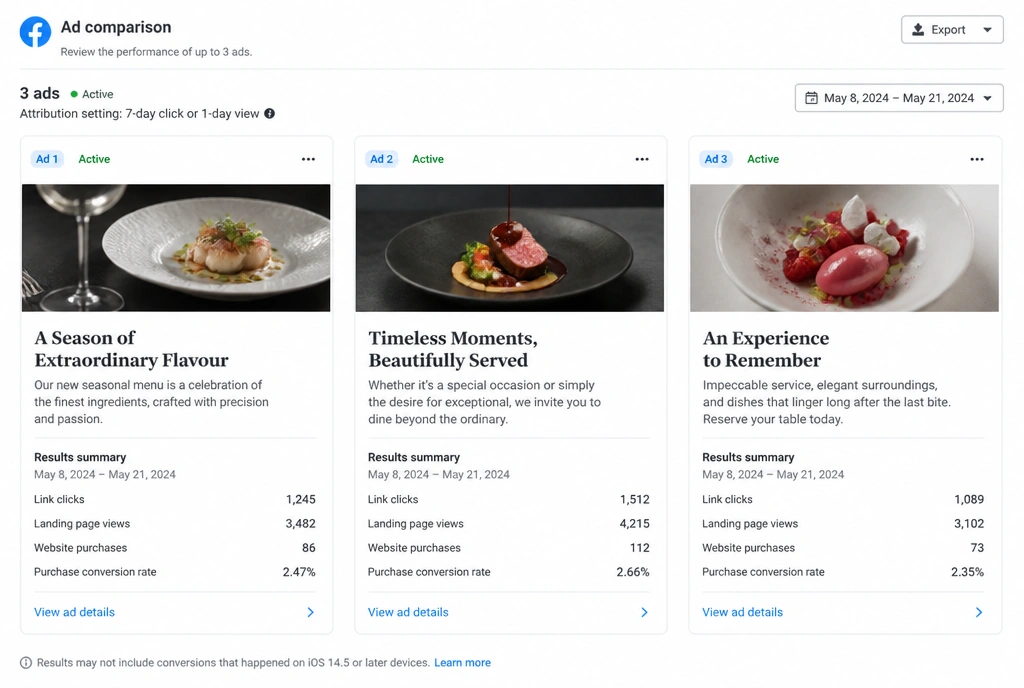Viewport: 1024px width, 688px height.
Task: Follow the Learn more link
Action: (462, 663)
